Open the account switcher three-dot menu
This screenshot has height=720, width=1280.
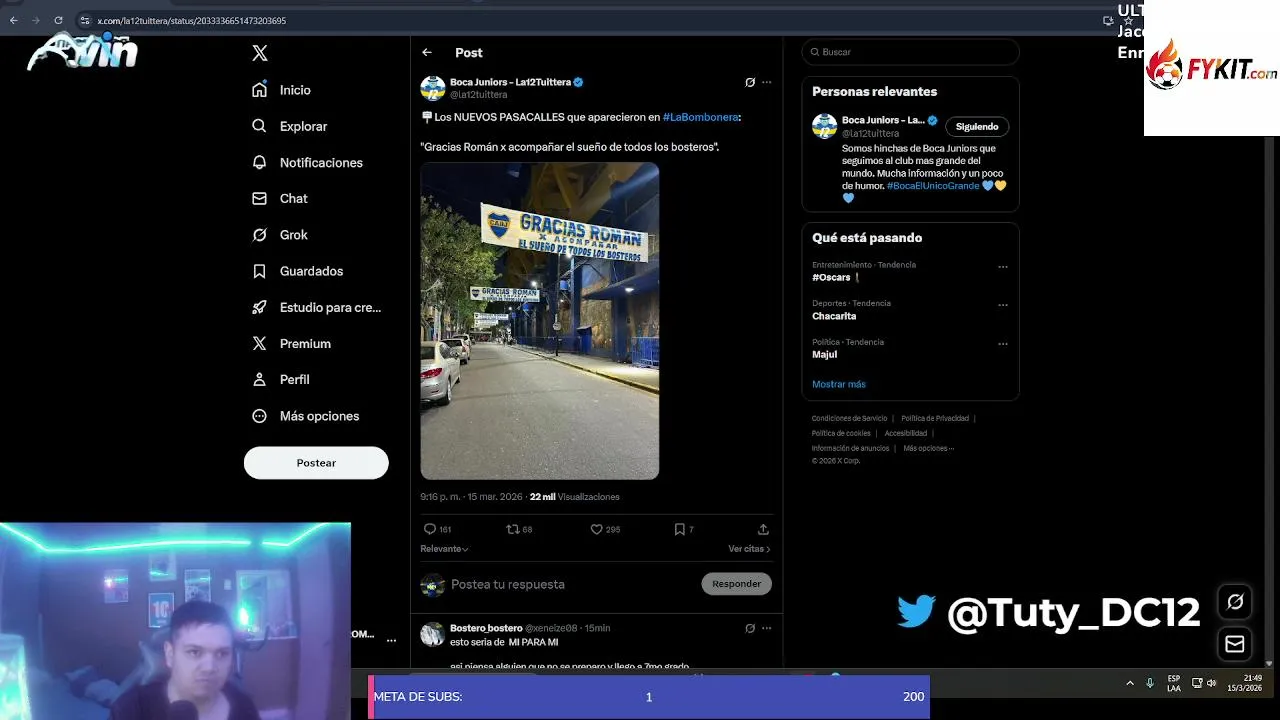[391, 640]
